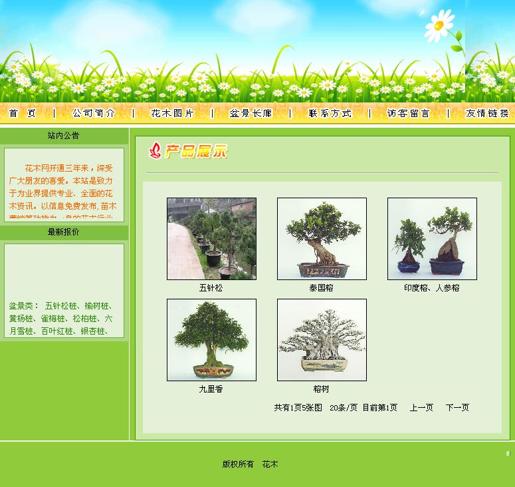Open the 九里香 bonsai thumbnail
This screenshot has width=515, height=487.
pyautogui.click(x=212, y=340)
